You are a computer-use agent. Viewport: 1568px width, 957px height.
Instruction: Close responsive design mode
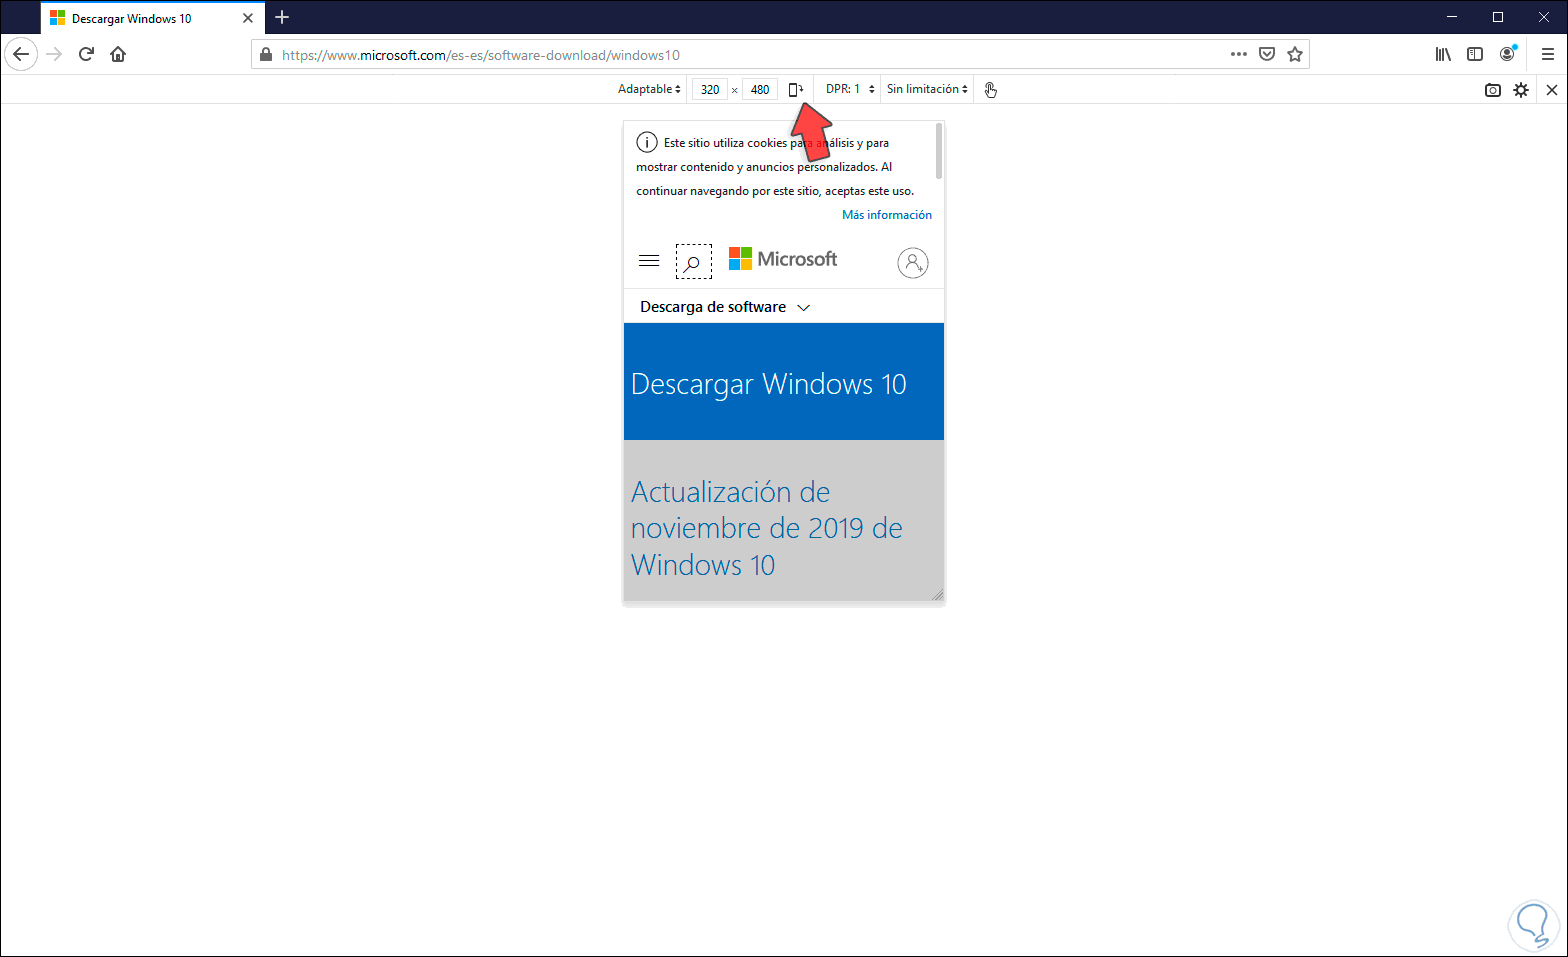tap(1552, 90)
